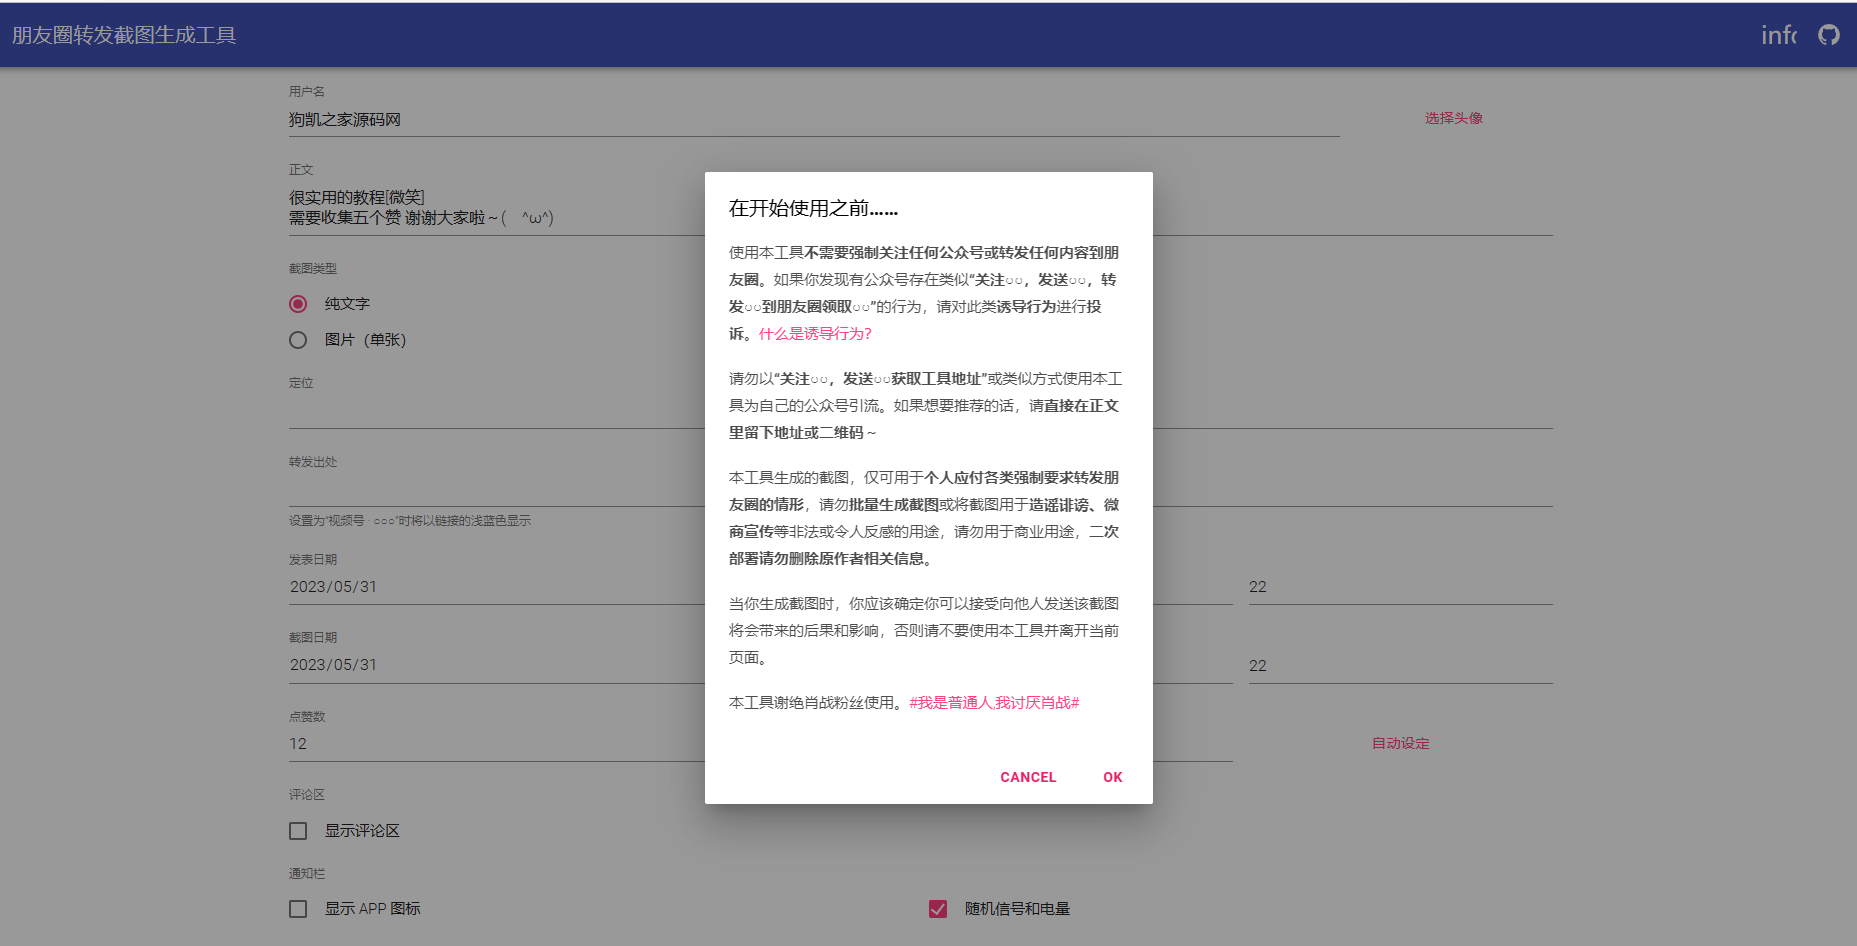Click the 自动设定 button
The height and width of the screenshot is (946, 1857).
click(1400, 743)
